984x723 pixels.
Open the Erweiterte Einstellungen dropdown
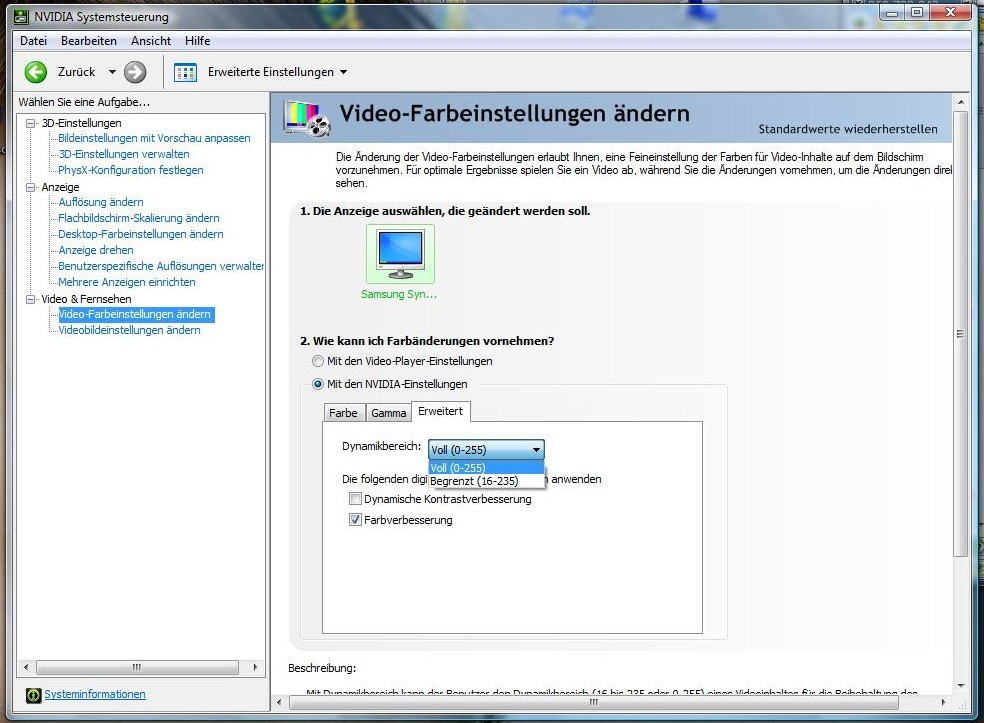[343, 72]
